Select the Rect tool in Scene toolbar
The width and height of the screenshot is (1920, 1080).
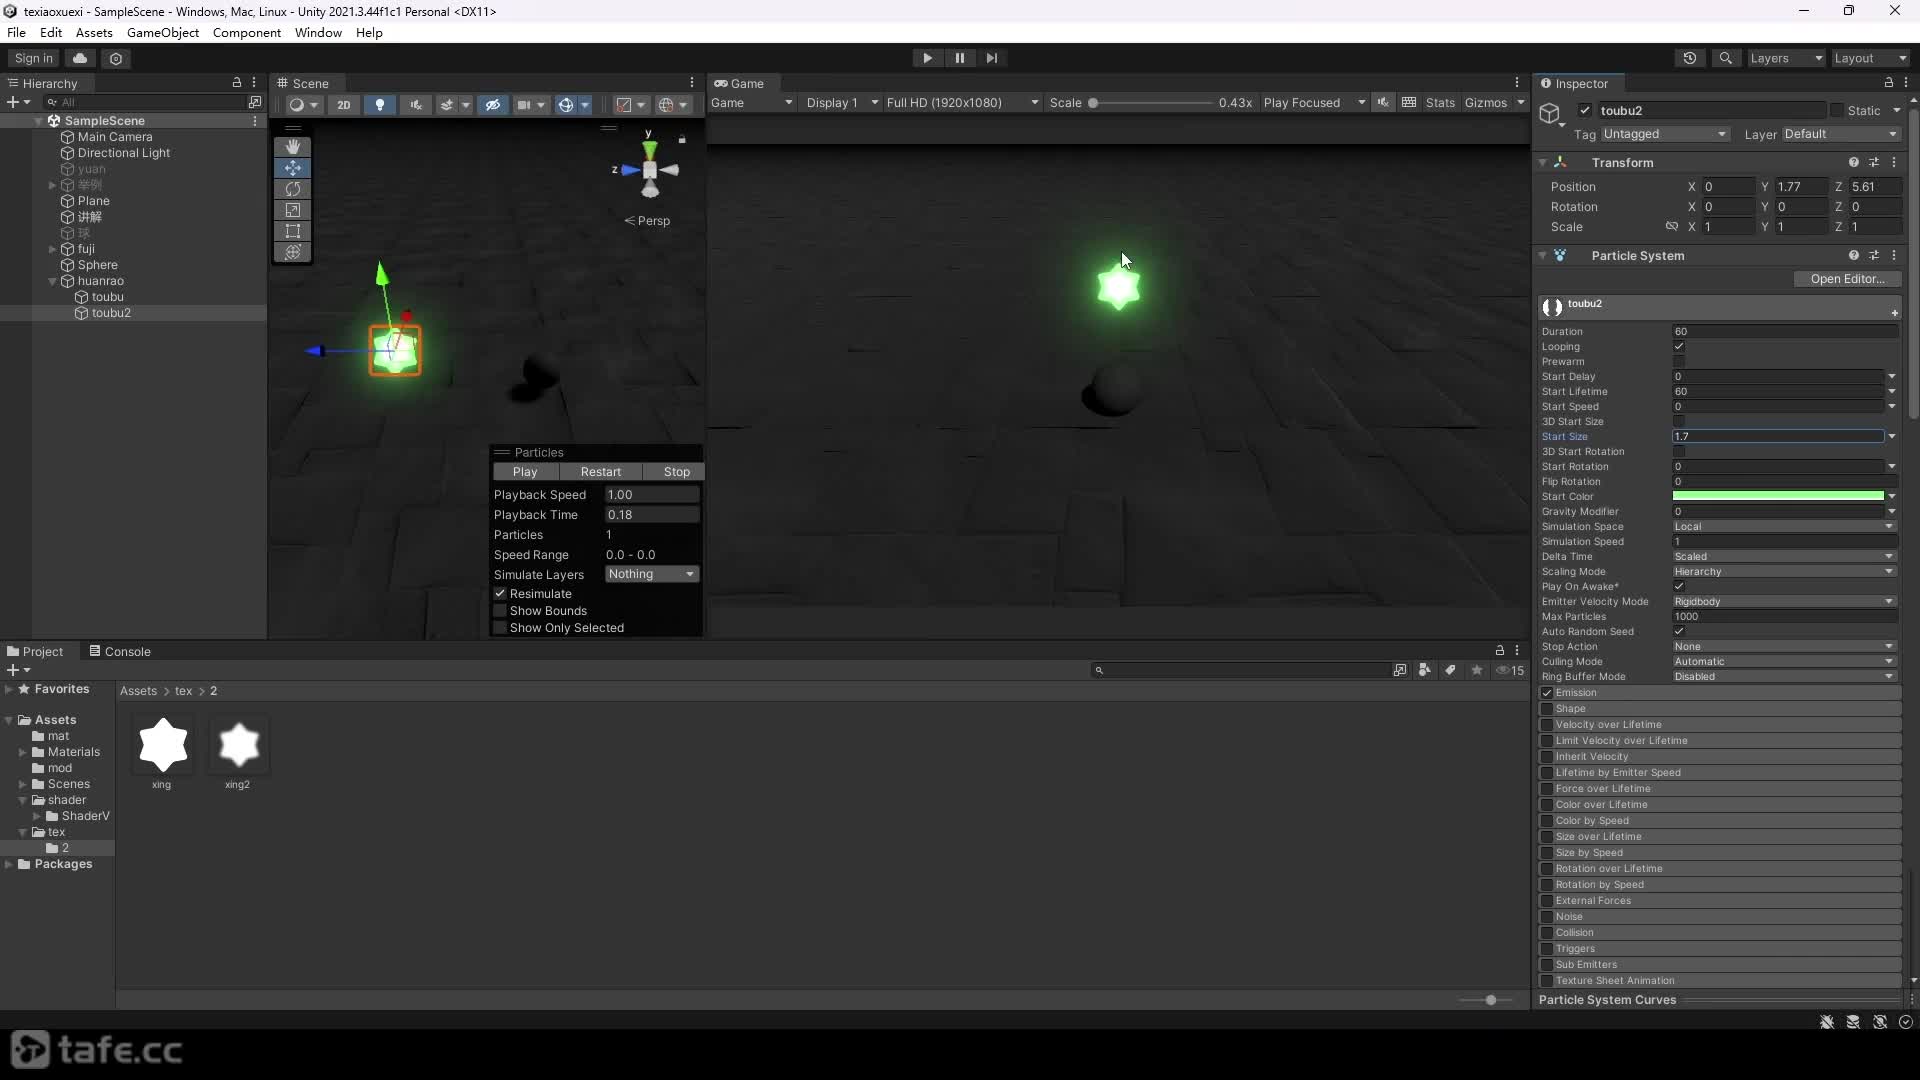point(293,231)
